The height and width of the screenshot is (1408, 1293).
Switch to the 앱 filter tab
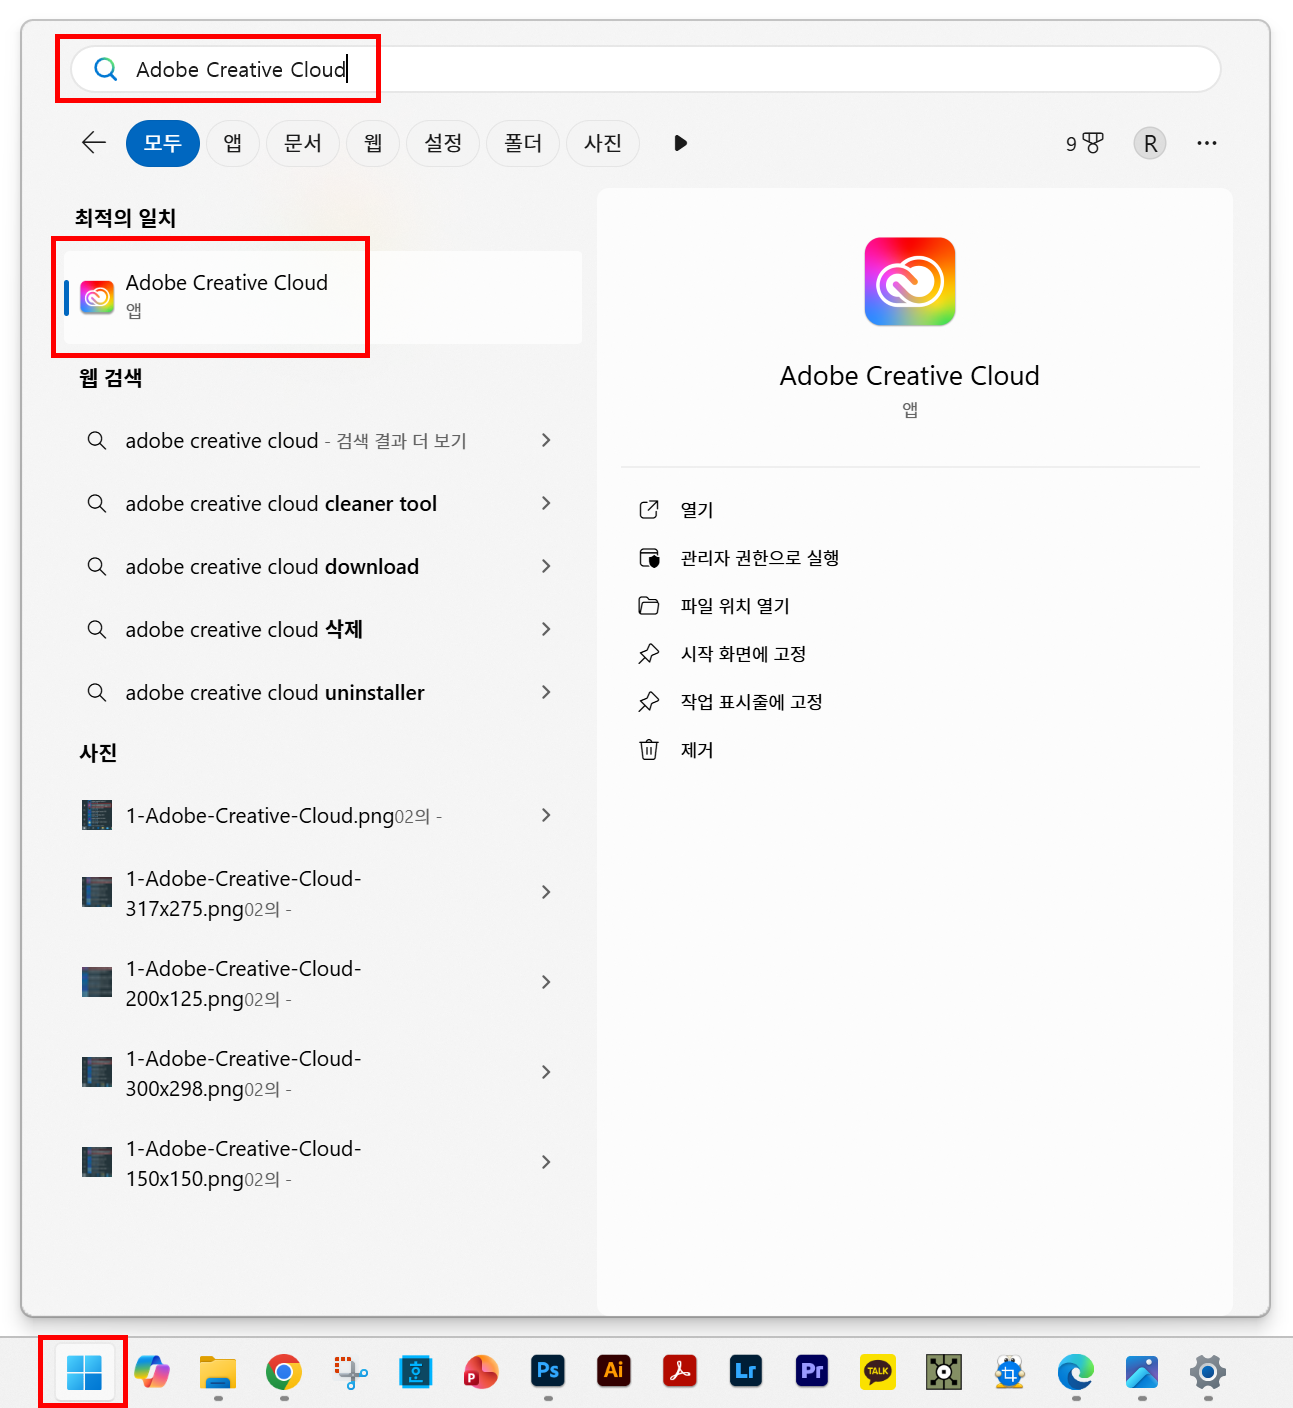[x=233, y=143]
